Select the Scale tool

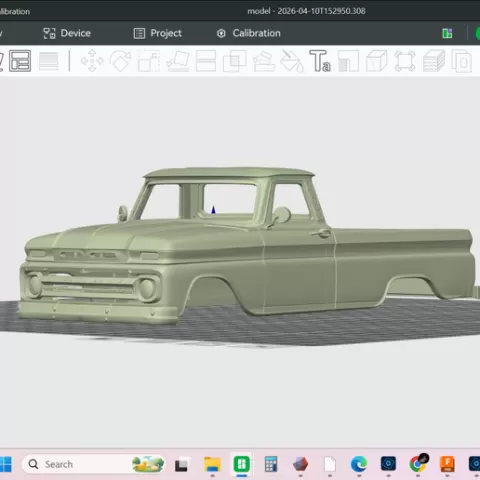[x=149, y=61]
